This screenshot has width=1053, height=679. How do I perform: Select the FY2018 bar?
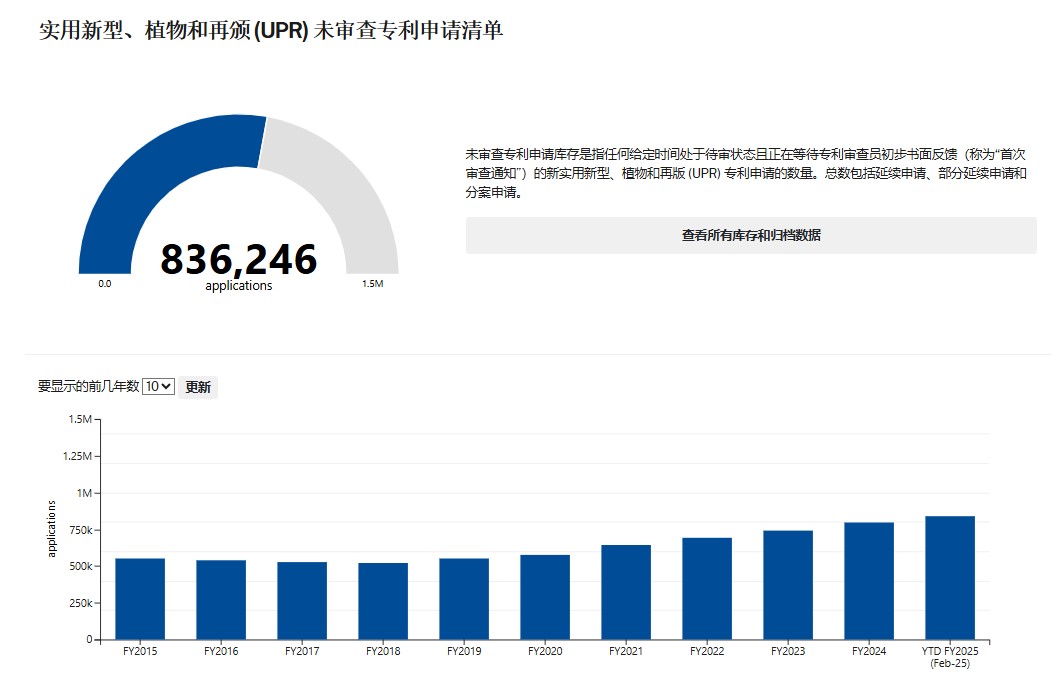tap(383, 600)
